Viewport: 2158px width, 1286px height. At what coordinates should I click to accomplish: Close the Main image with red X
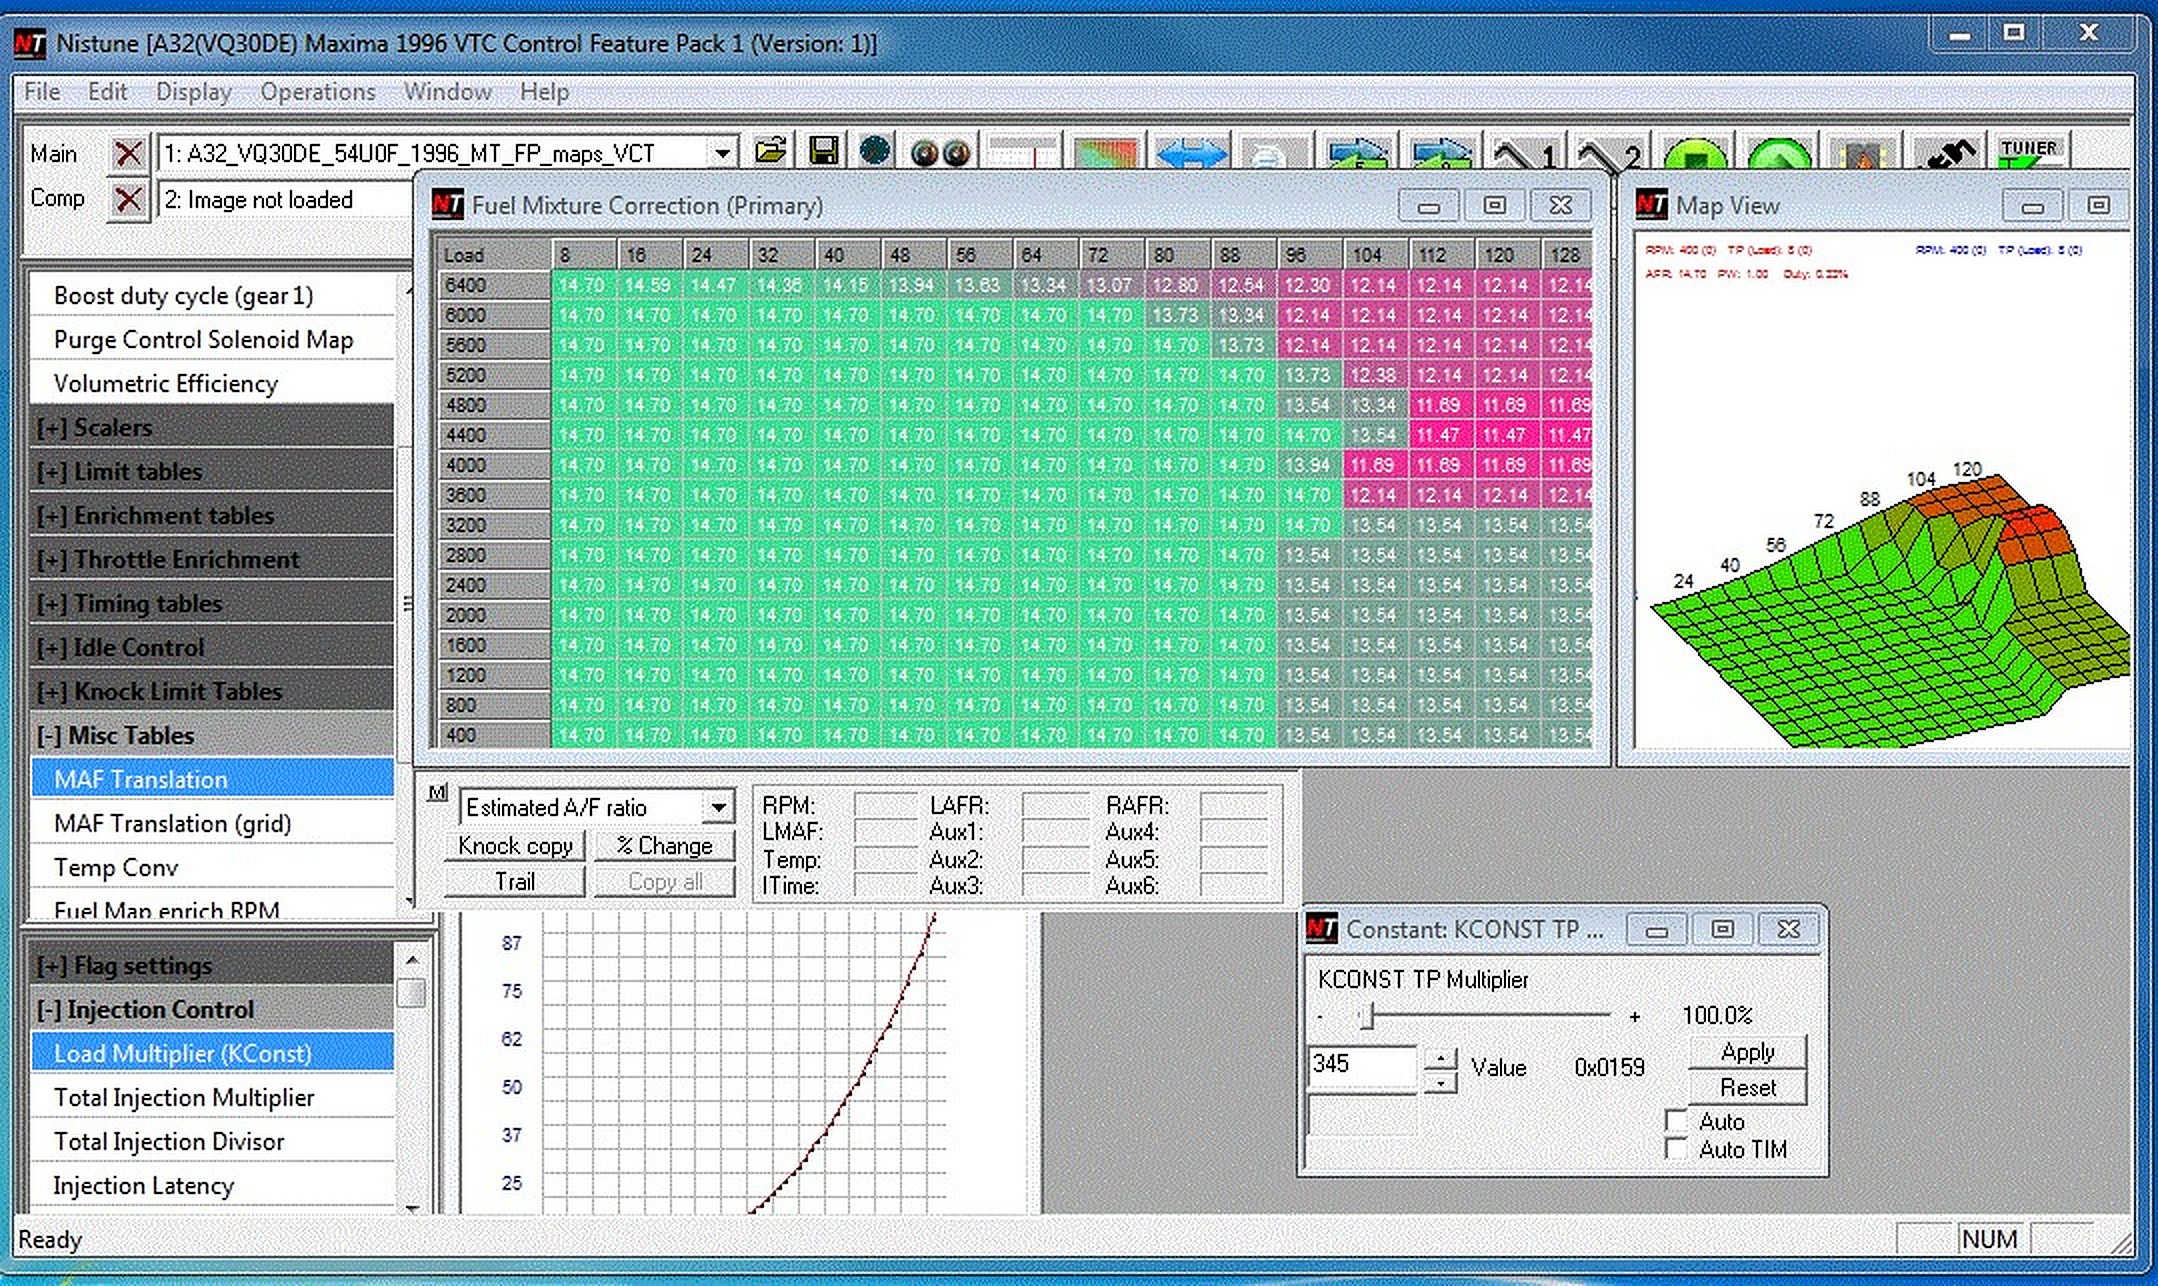click(x=128, y=153)
